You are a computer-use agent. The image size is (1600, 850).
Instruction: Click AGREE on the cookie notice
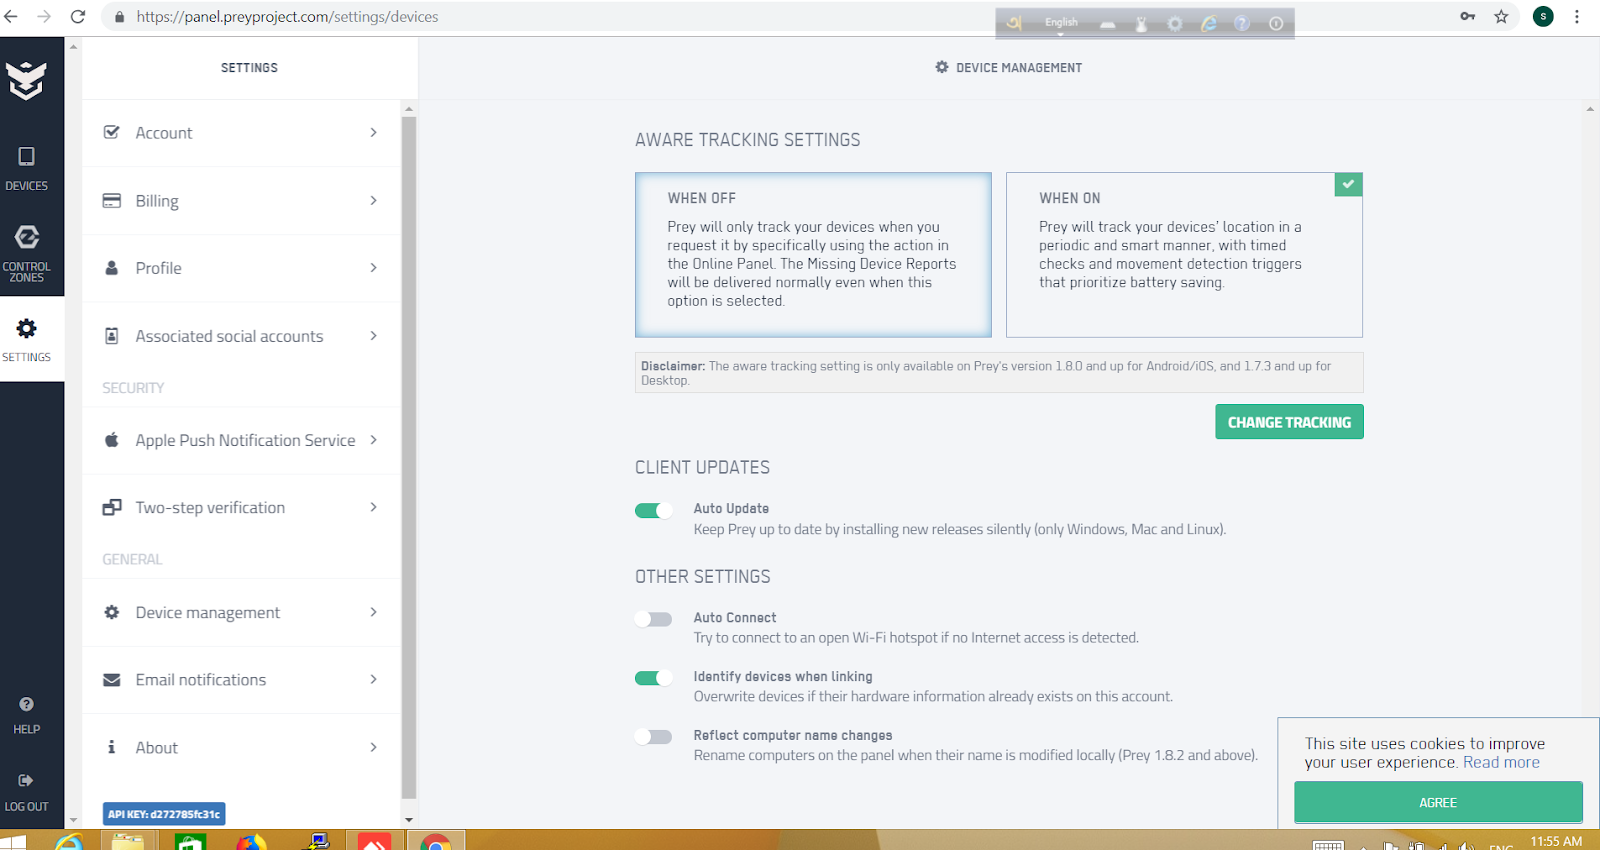[x=1438, y=802]
